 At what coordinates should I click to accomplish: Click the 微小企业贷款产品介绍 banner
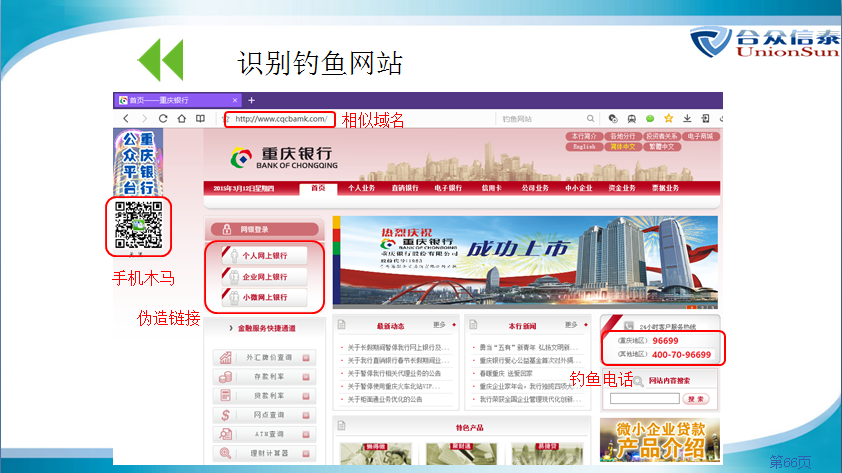660,440
